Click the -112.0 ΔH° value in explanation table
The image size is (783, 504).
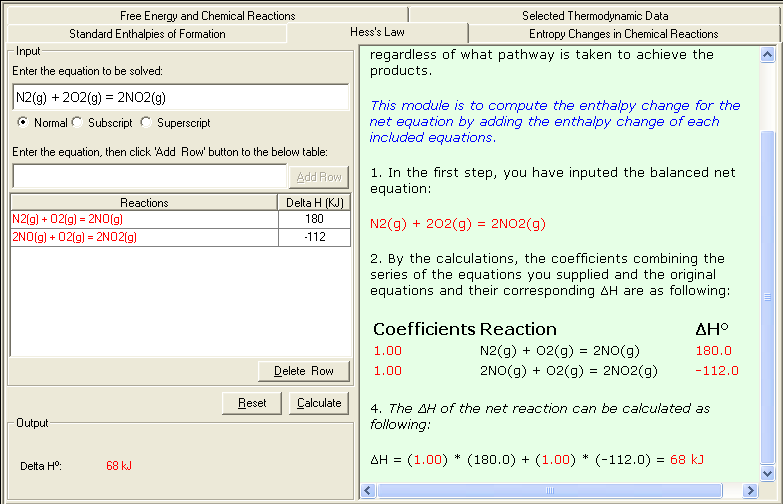coord(717,371)
